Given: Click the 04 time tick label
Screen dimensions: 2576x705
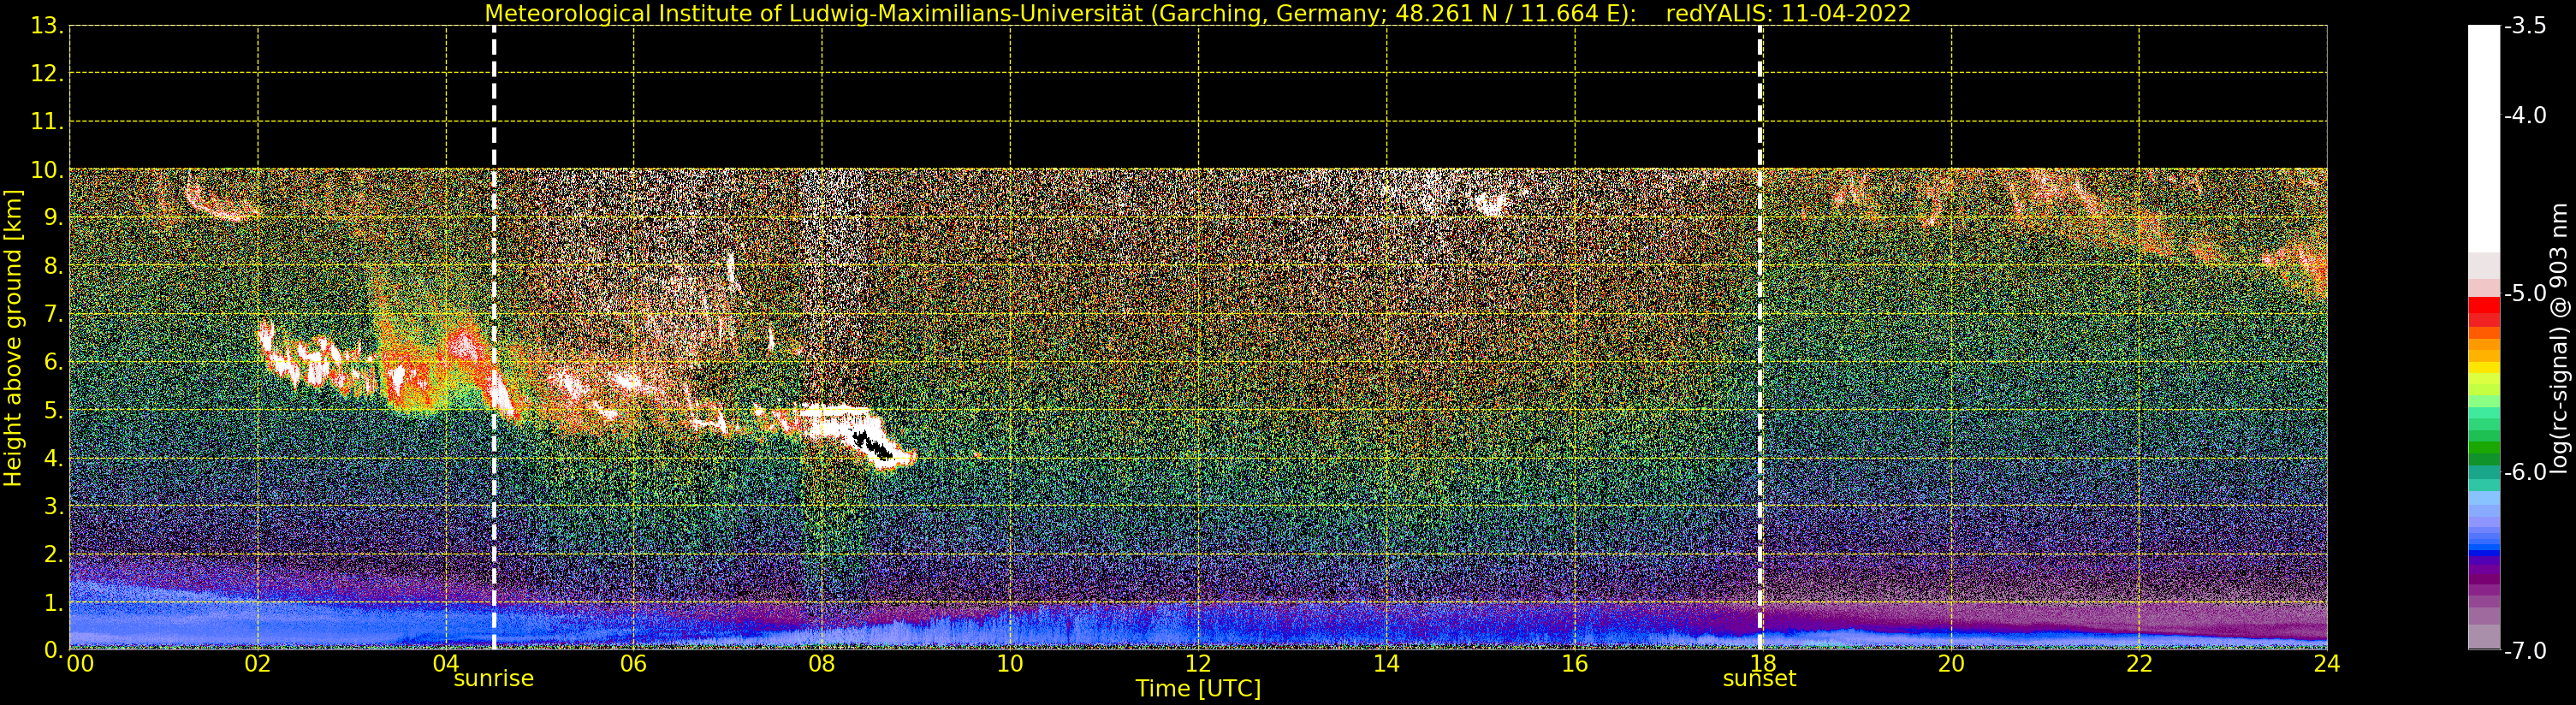Looking at the screenshot, I should [x=446, y=663].
